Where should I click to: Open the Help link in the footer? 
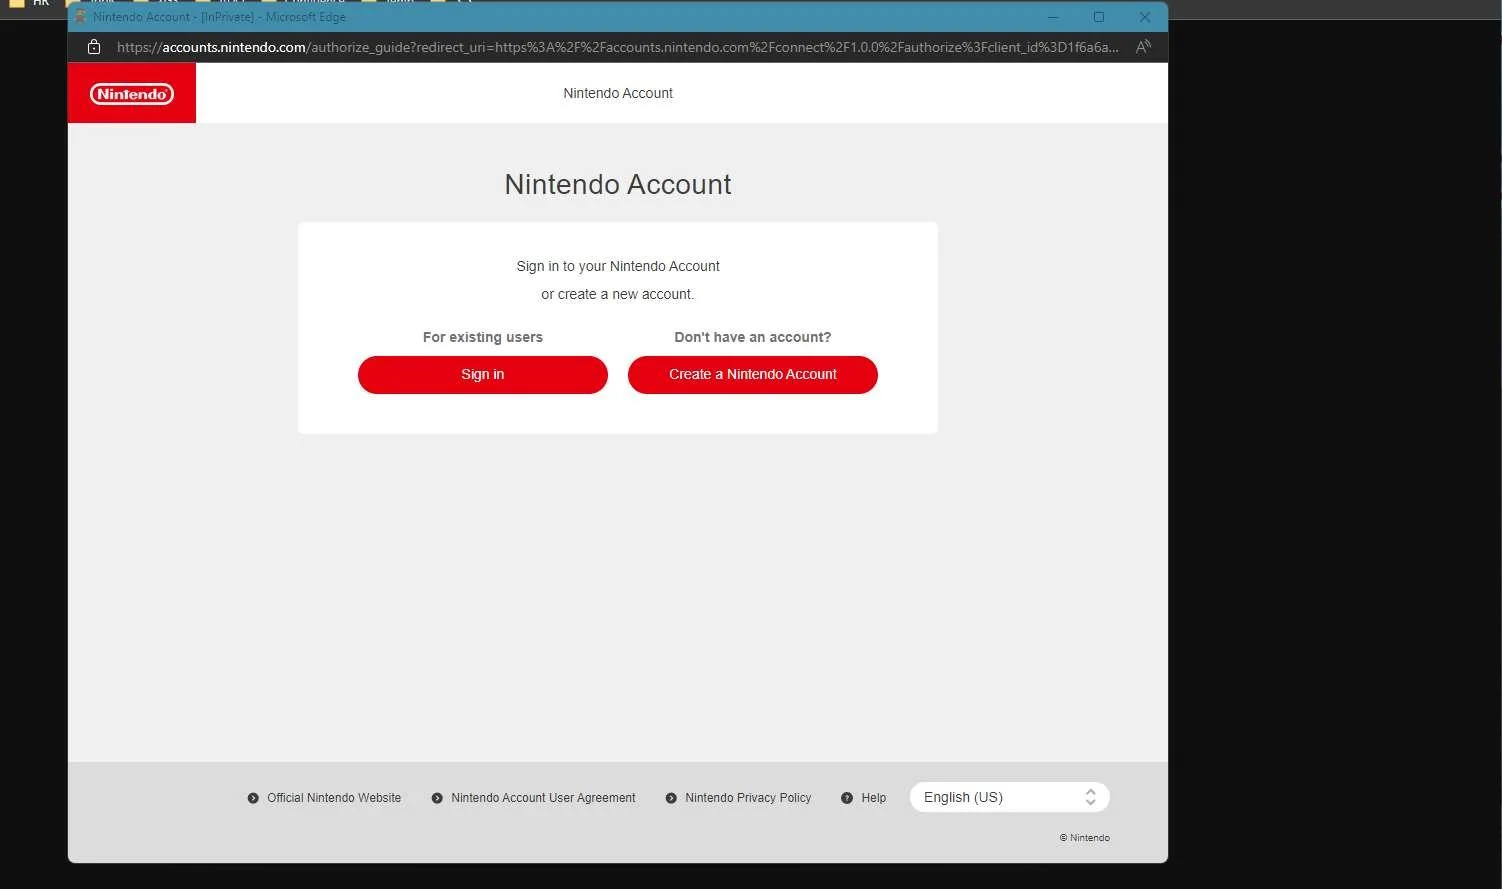point(864,798)
